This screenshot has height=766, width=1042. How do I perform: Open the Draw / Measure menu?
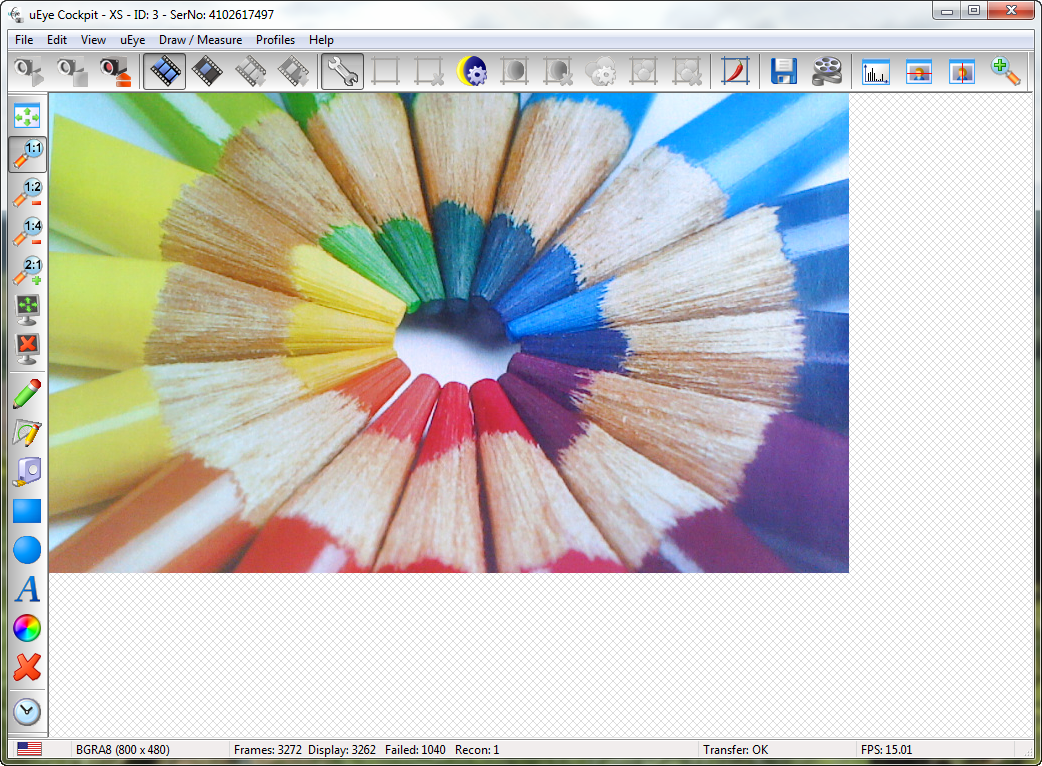[x=200, y=40]
